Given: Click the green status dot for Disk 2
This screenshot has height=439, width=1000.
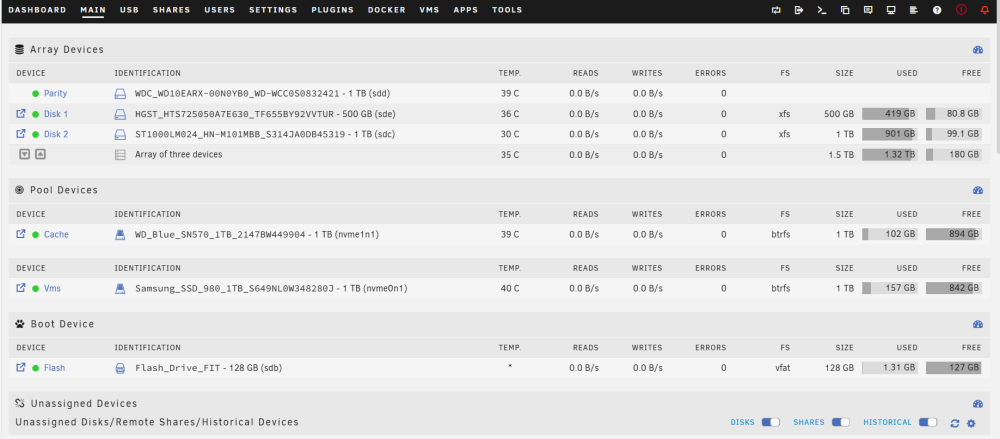Looking at the screenshot, I should [36, 134].
